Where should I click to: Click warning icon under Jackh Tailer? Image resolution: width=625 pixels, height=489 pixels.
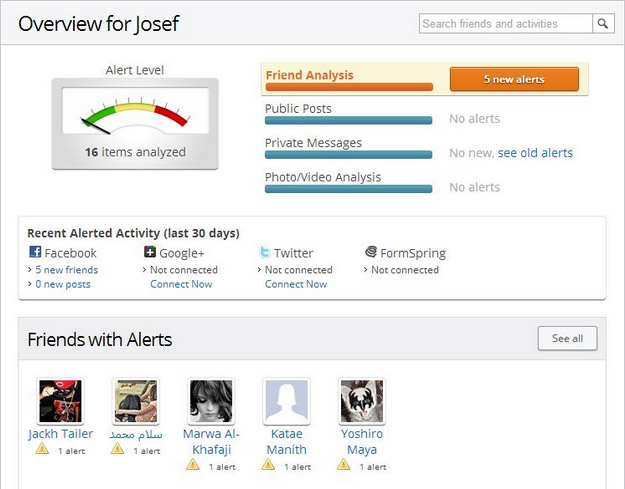point(42,450)
